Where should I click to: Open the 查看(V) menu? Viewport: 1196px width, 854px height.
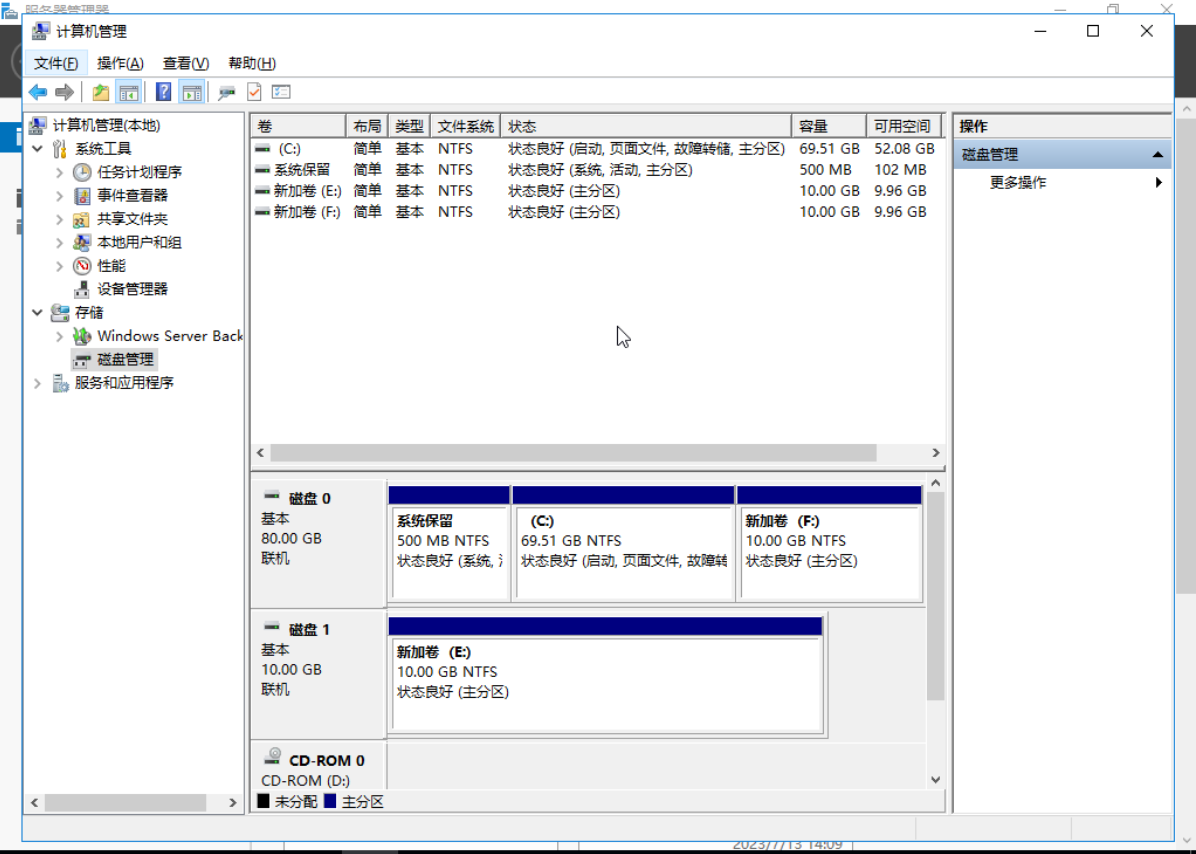(x=186, y=63)
